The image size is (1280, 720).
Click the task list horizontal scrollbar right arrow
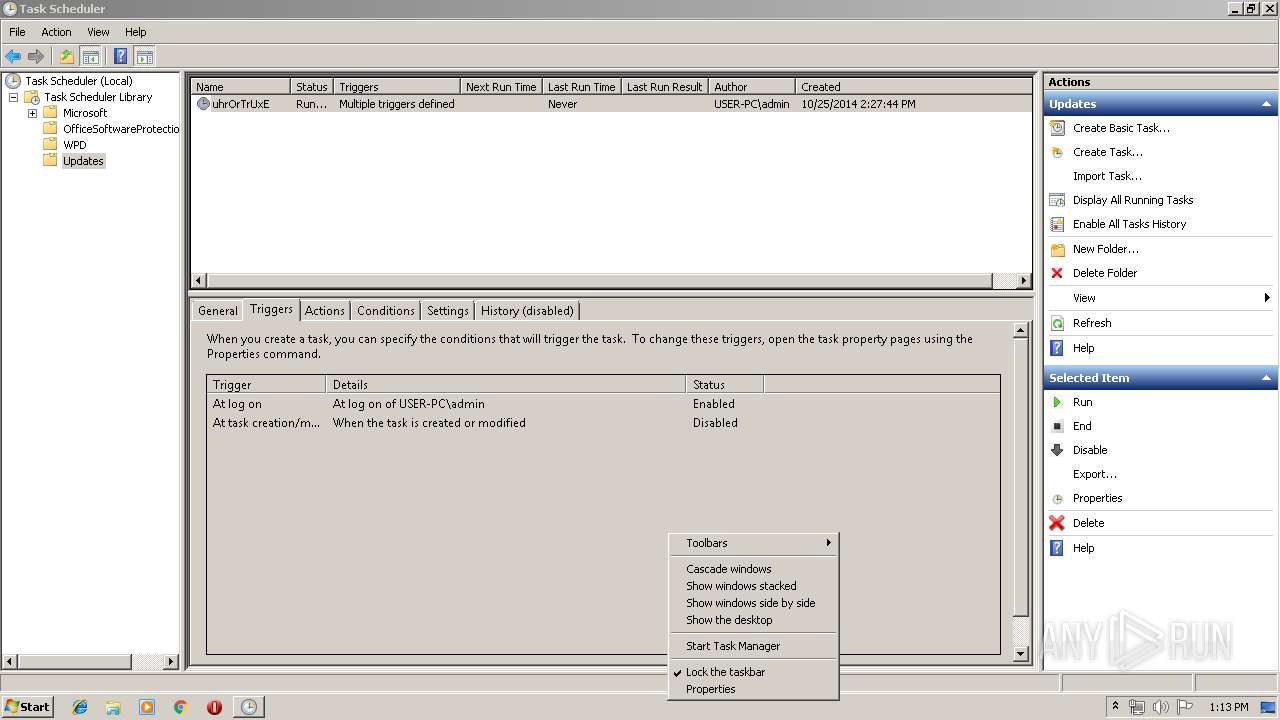(1024, 281)
